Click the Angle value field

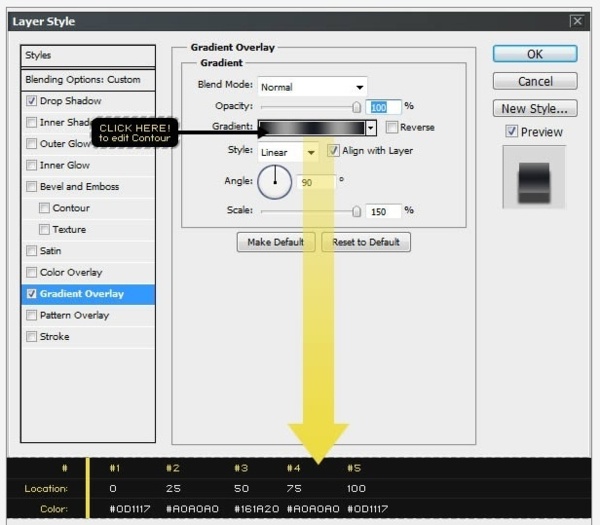click(x=316, y=183)
